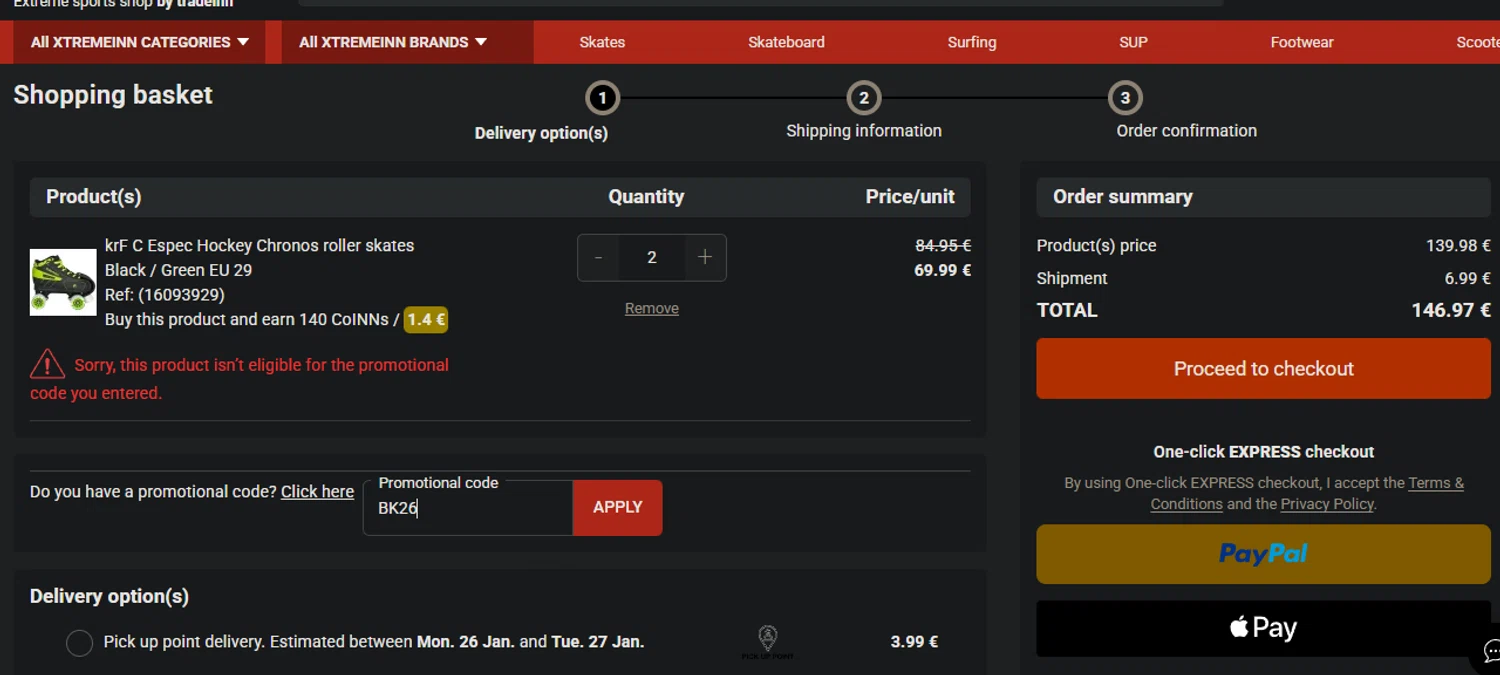
Task: Open krF C Espec Hockey Chronos product link
Action: [x=259, y=245]
